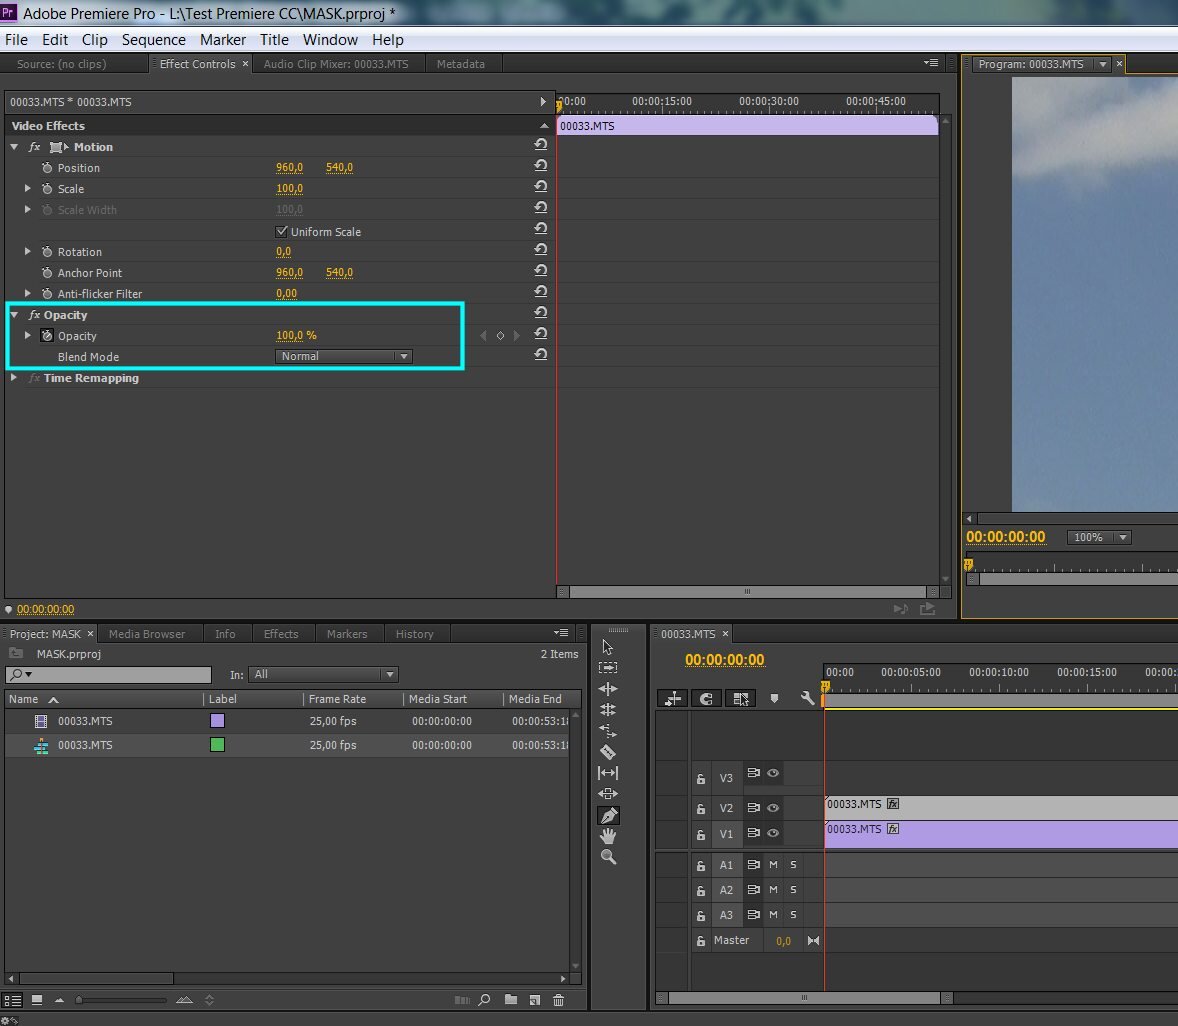Select the Pen tool

(x=609, y=815)
